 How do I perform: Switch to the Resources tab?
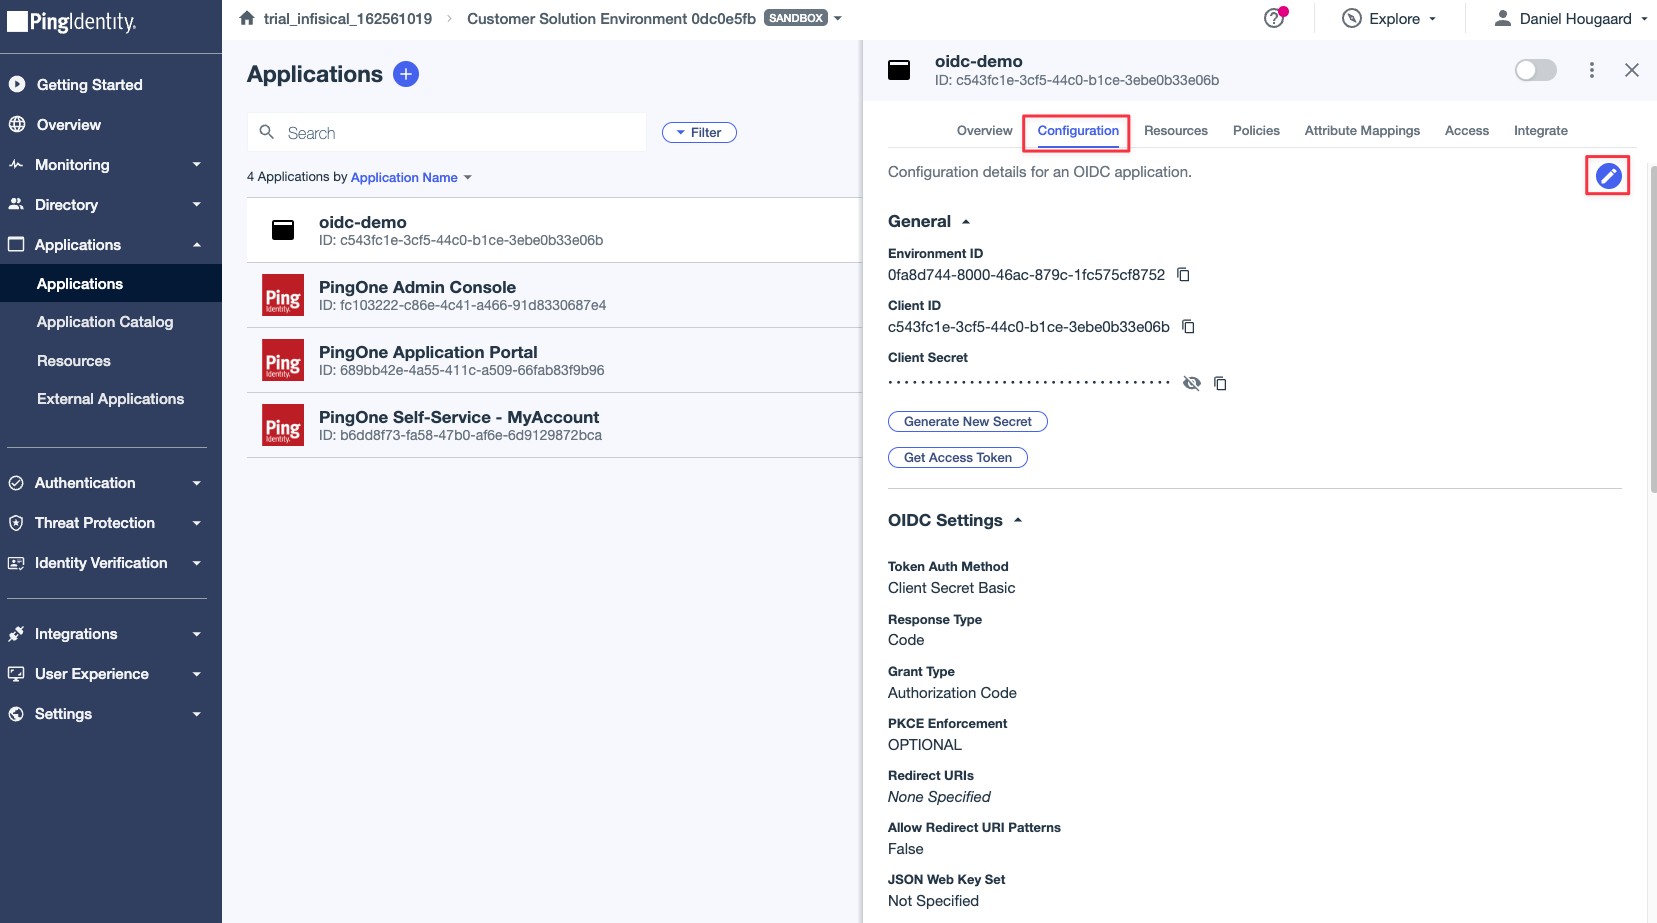click(x=1176, y=131)
